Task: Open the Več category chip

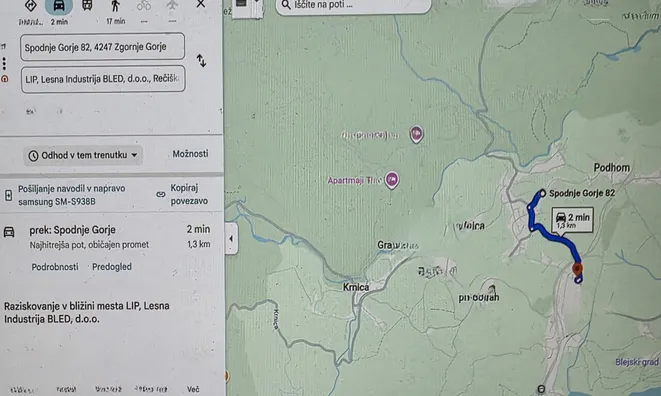Action: [x=193, y=389]
